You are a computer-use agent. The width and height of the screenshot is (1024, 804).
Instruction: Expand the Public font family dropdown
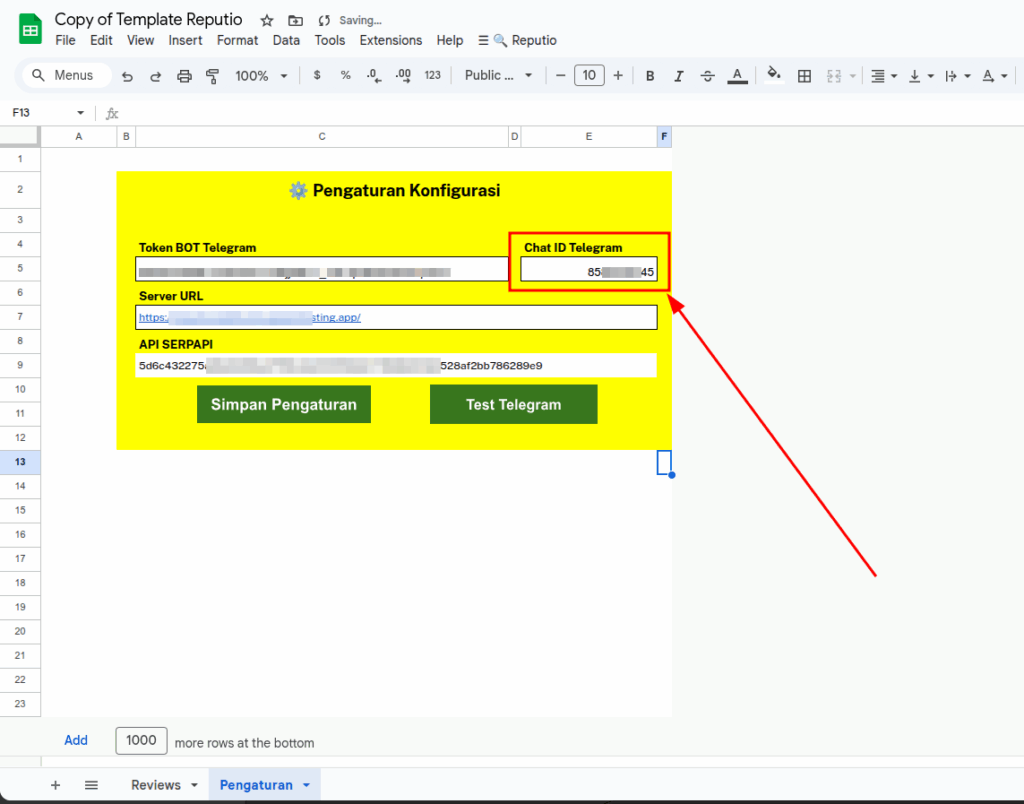[499, 76]
